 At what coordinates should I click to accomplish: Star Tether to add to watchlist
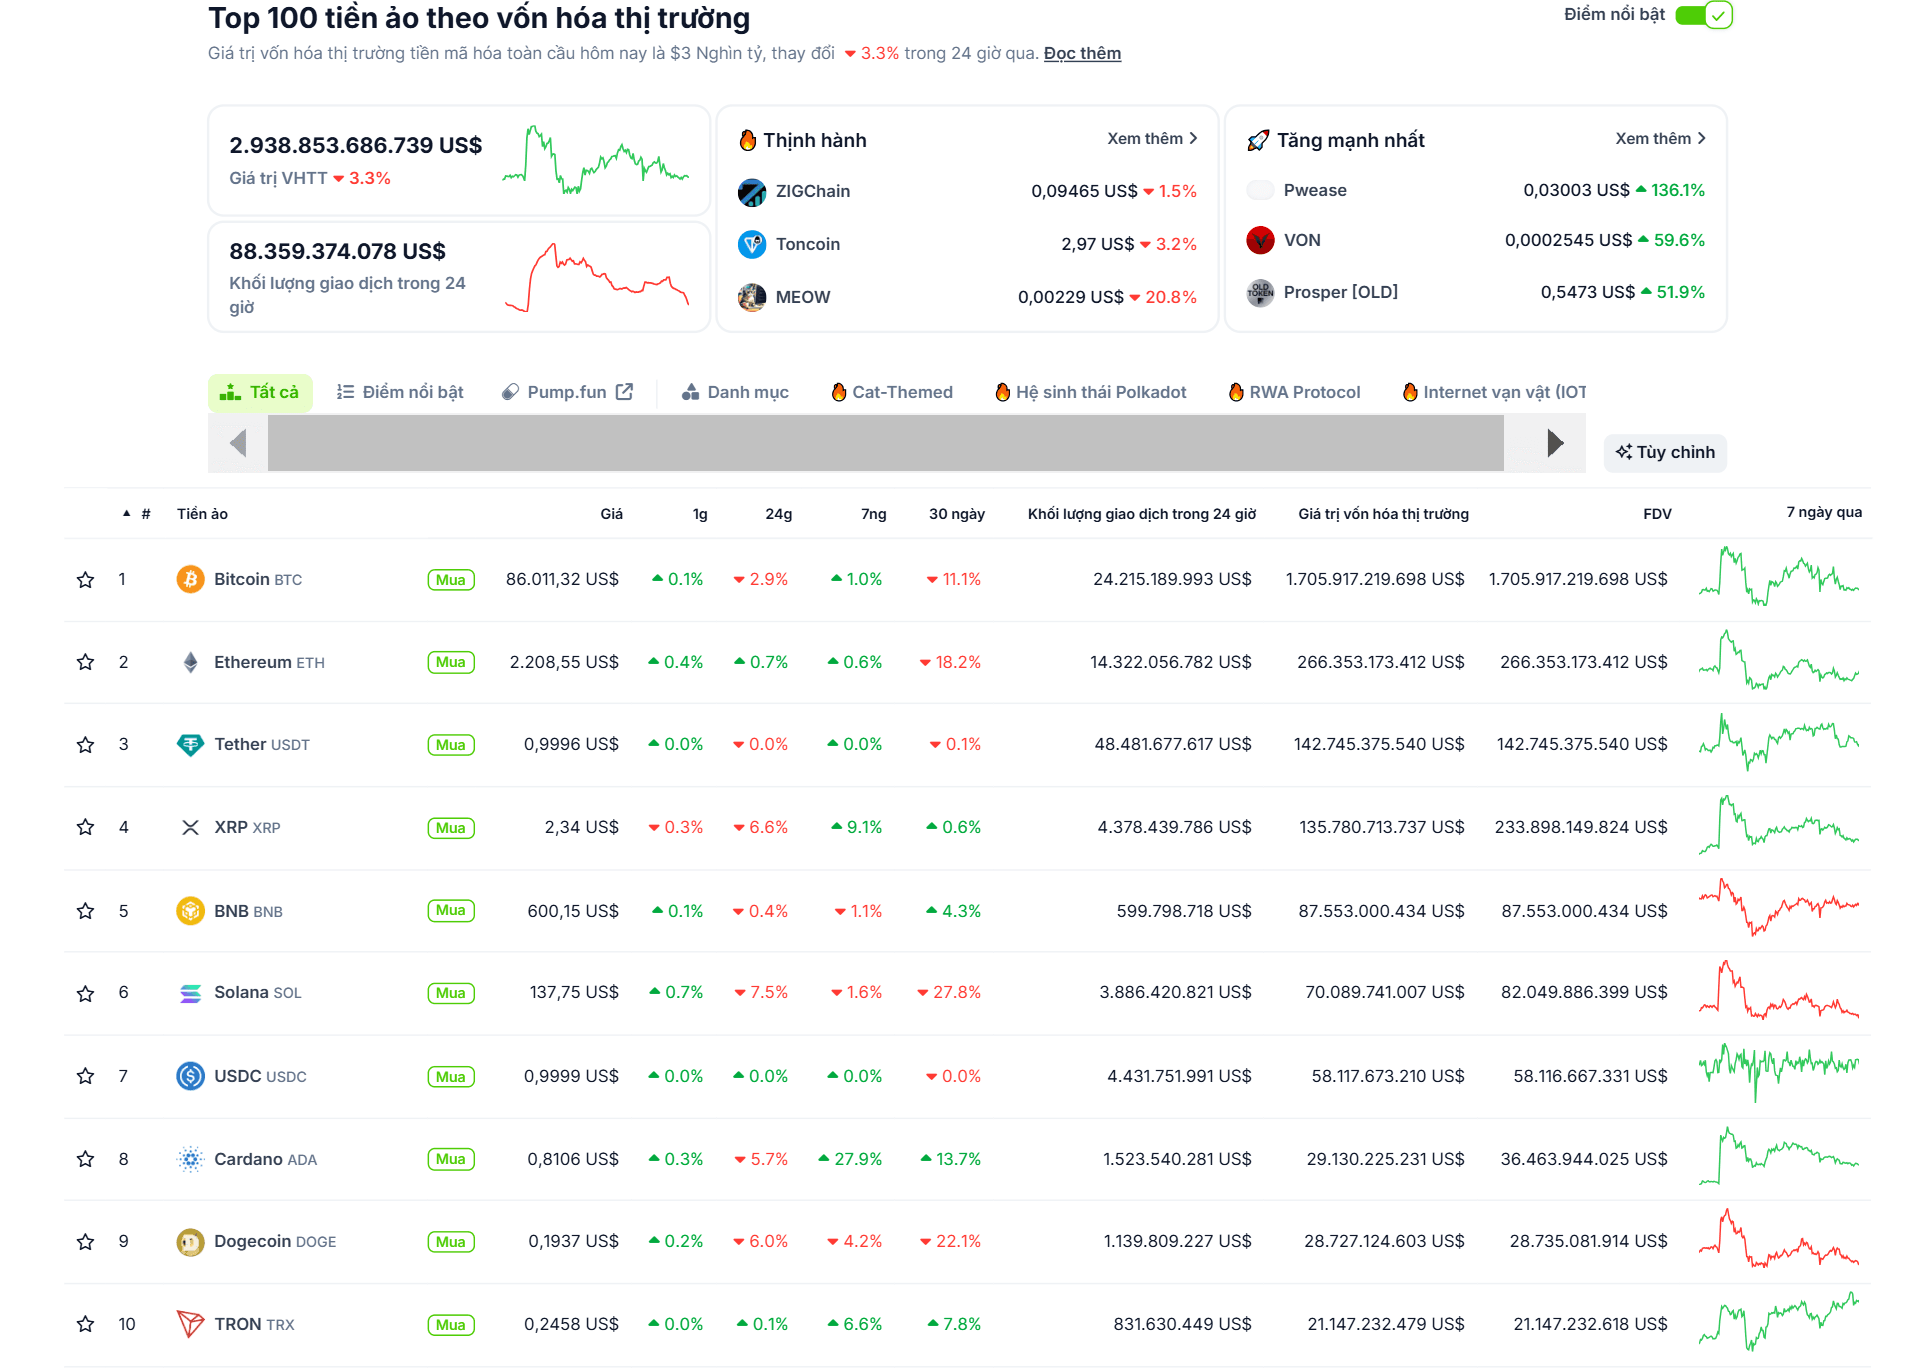tap(86, 745)
